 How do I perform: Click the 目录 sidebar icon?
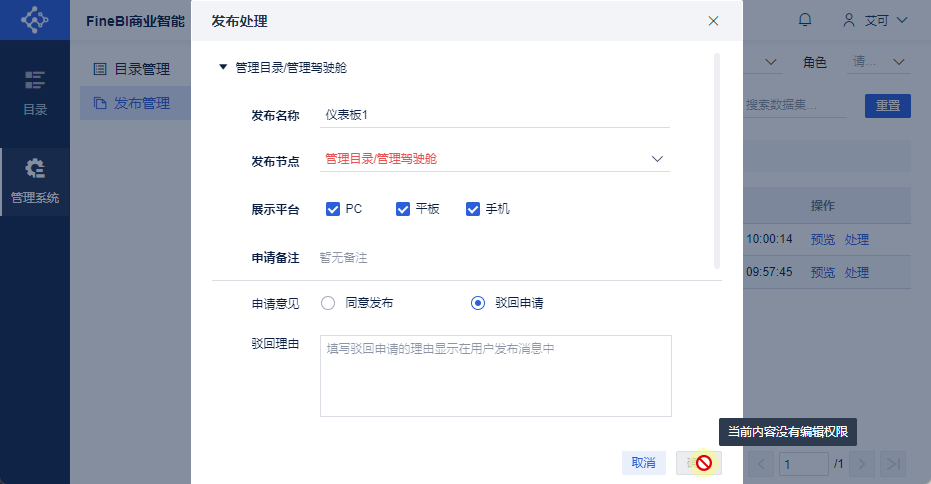pyautogui.click(x=35, y=80)
